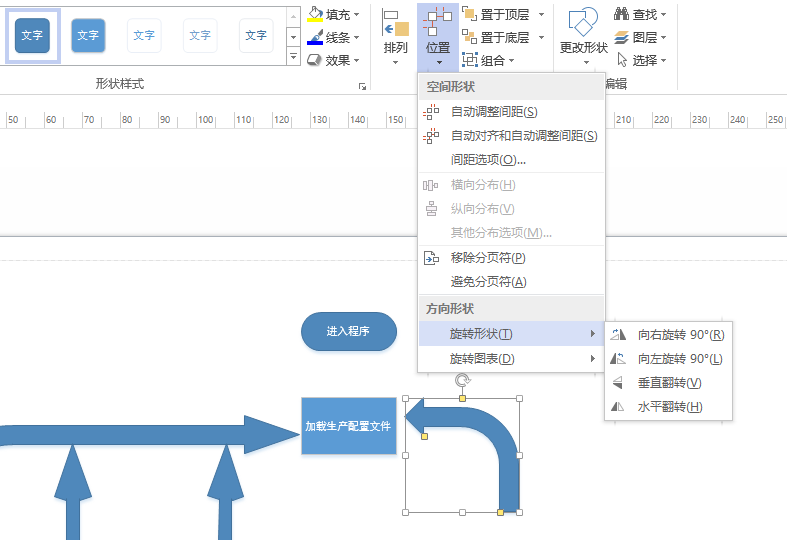Screen dimensions: 787x540
Task: Select the 进入程序 rounded shape
Action: point(349,331)
